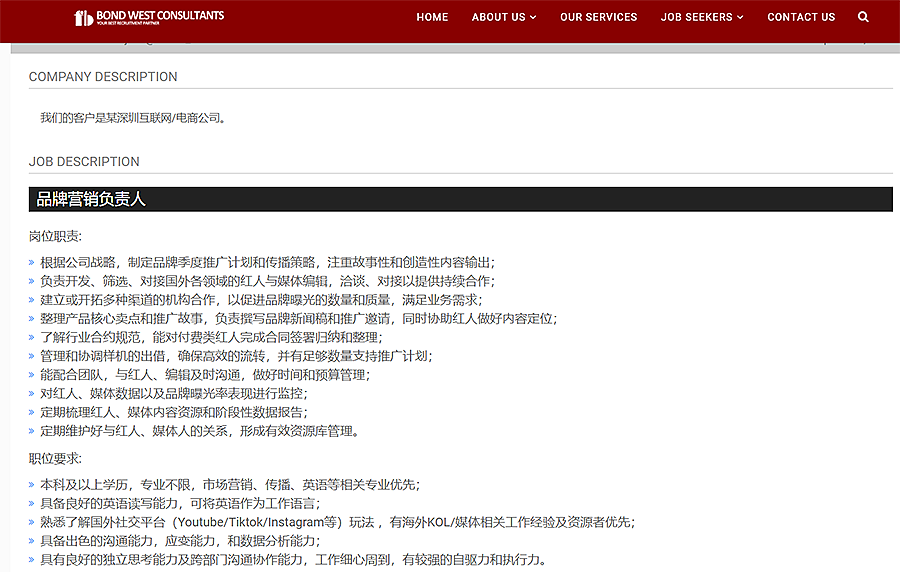The height and width of the screenshot is (572, 900).
Task: Click the 岗位职责 section label
Action: pos(55,237)
